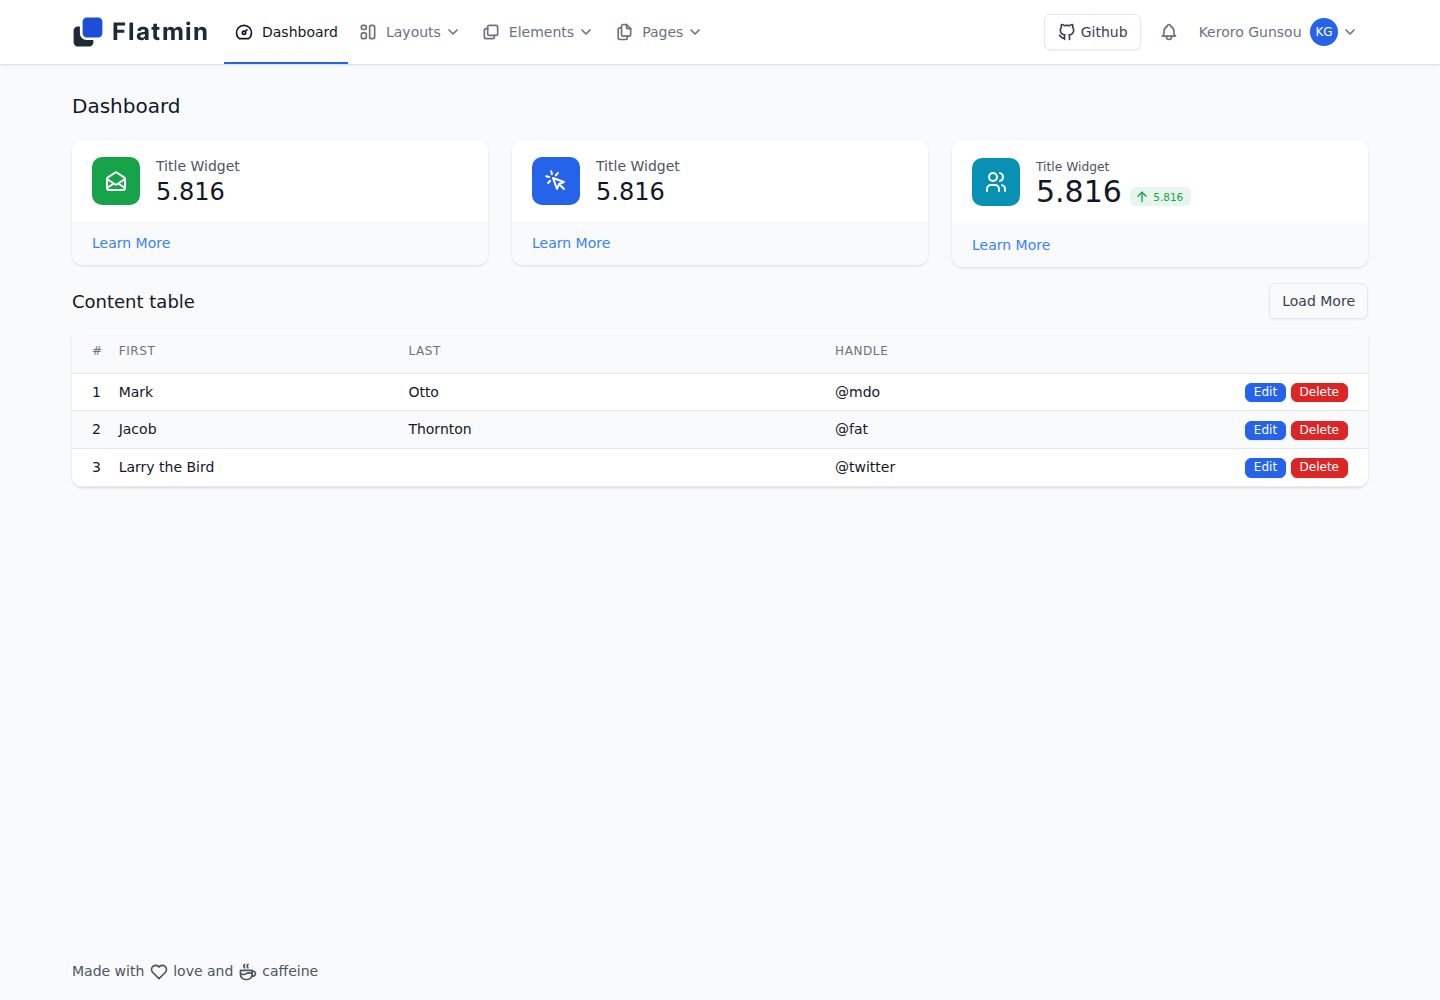Expand the Pages dropdown menu
The height and width of the screenshot is (1000, 1440).
click(x=658, y=32)
